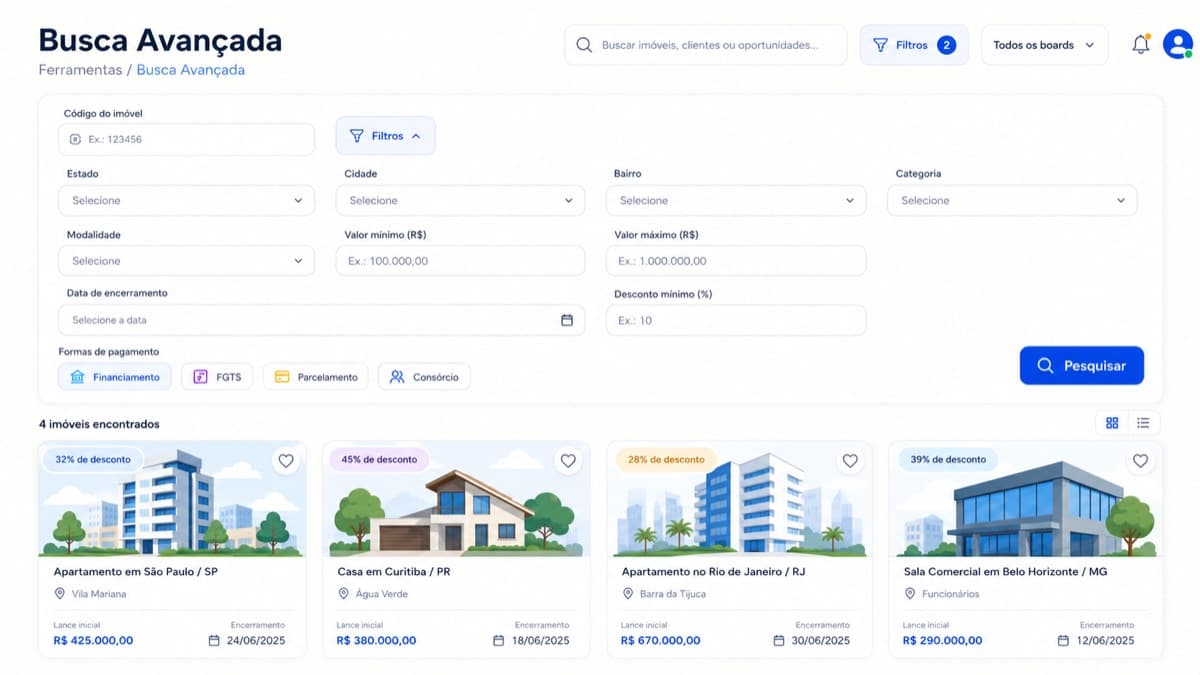Screen dimensions: 1200x675
Task: Open the top Filtros button with badge 2
Action: 914,45
